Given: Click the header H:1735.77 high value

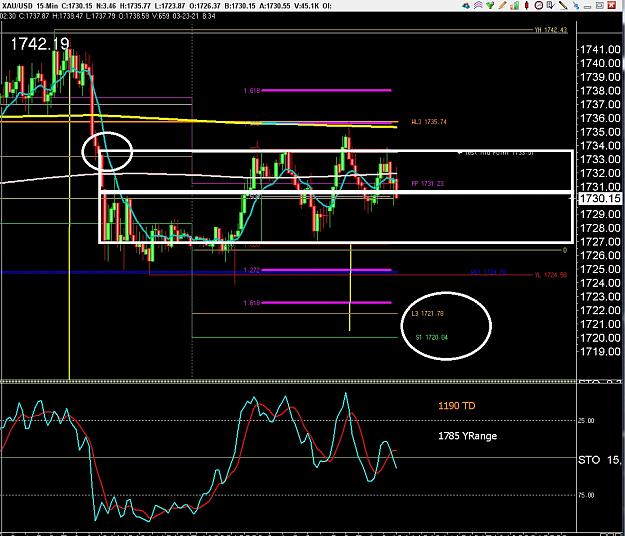Looking at the screenshot, I should pyautogui.click(x=137, y=6).
